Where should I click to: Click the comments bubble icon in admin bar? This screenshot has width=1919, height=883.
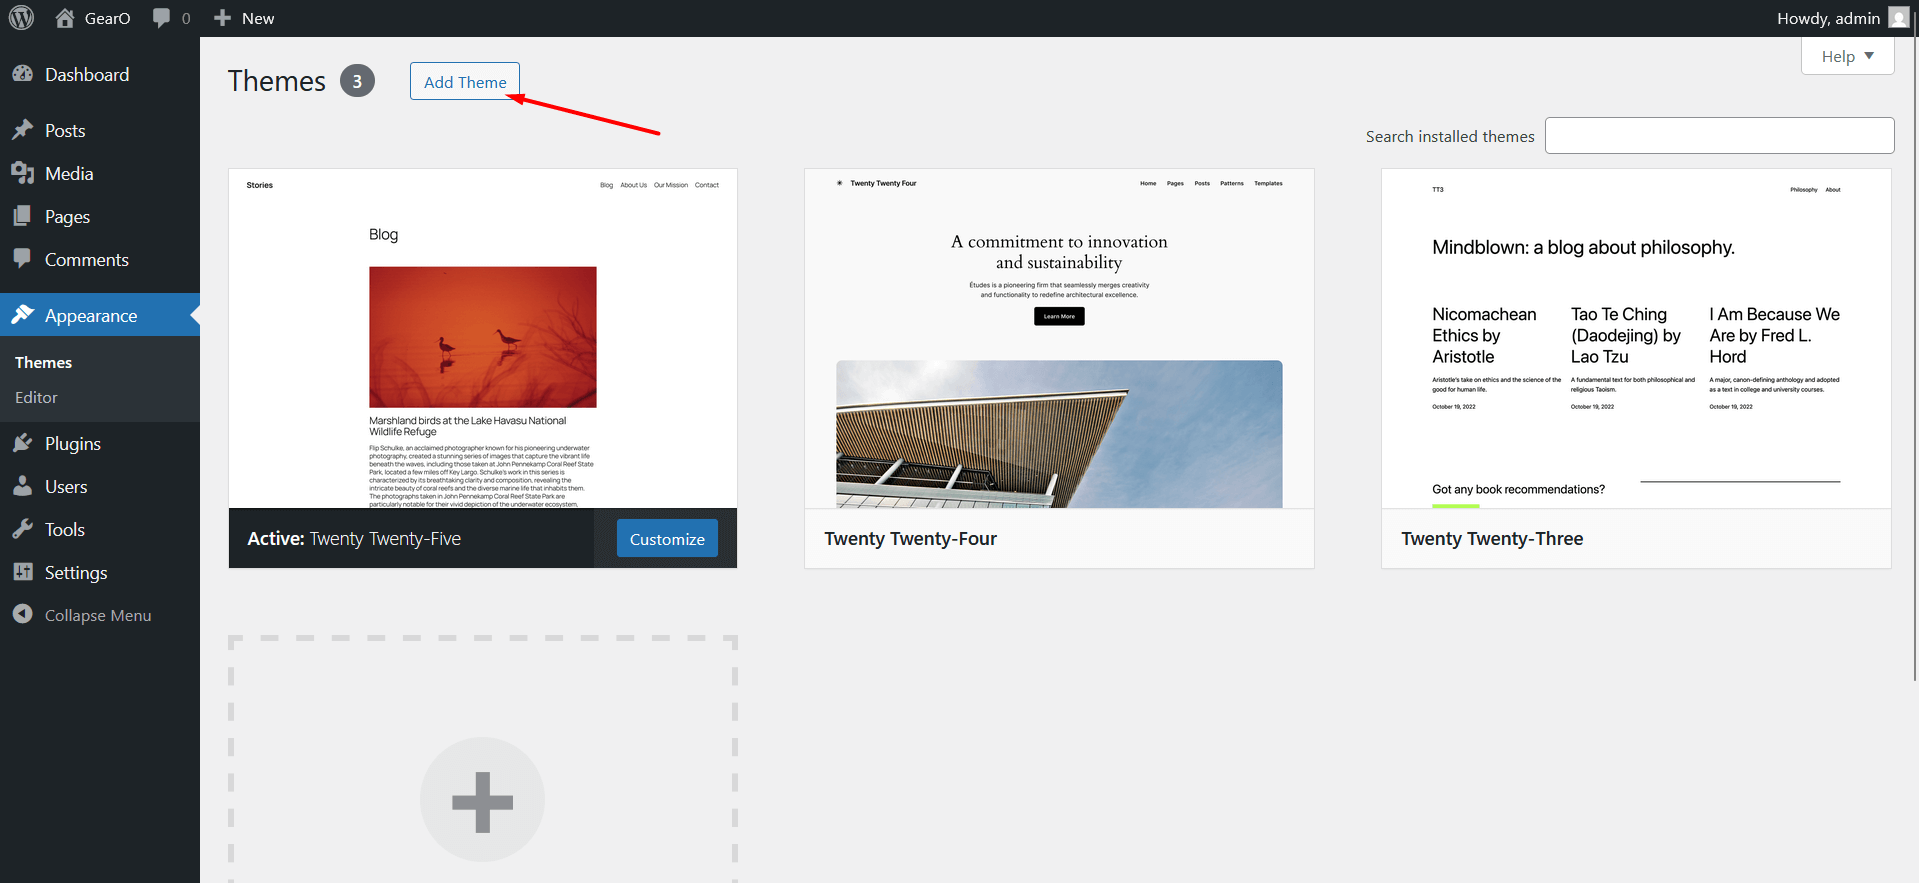pos(161,18)
